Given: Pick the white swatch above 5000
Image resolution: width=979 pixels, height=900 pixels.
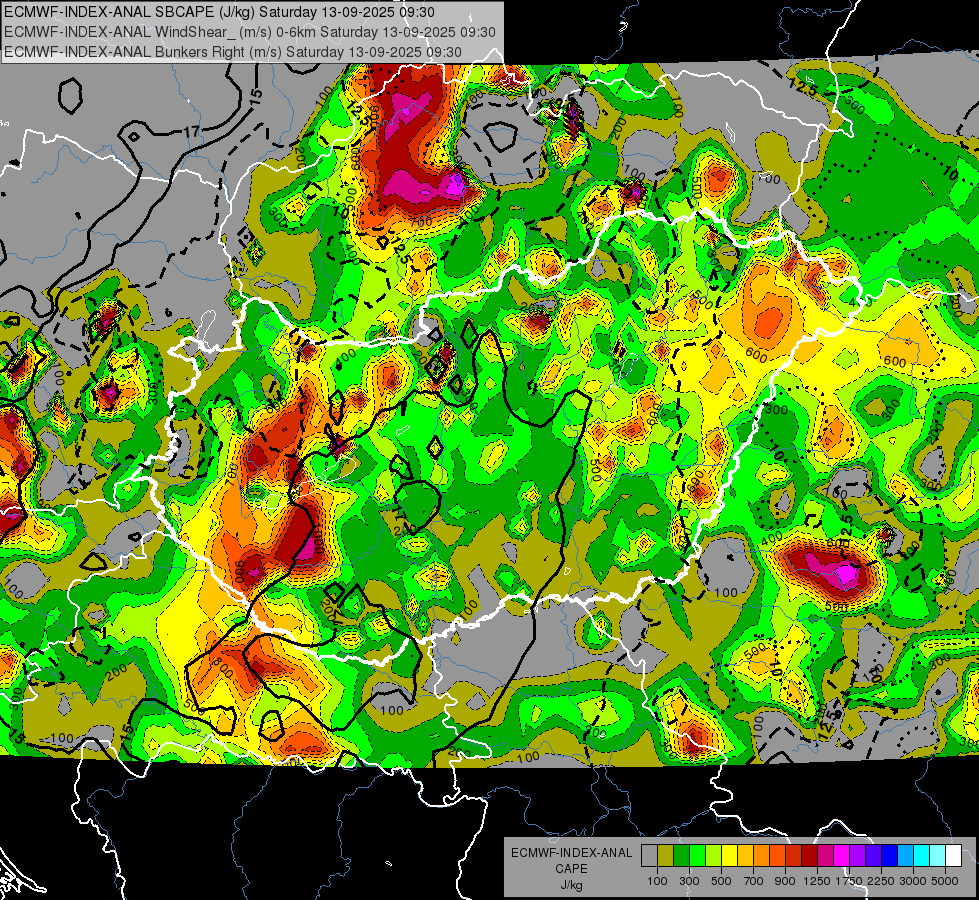Looking at the screenshot, I should (x=954, y=855).
